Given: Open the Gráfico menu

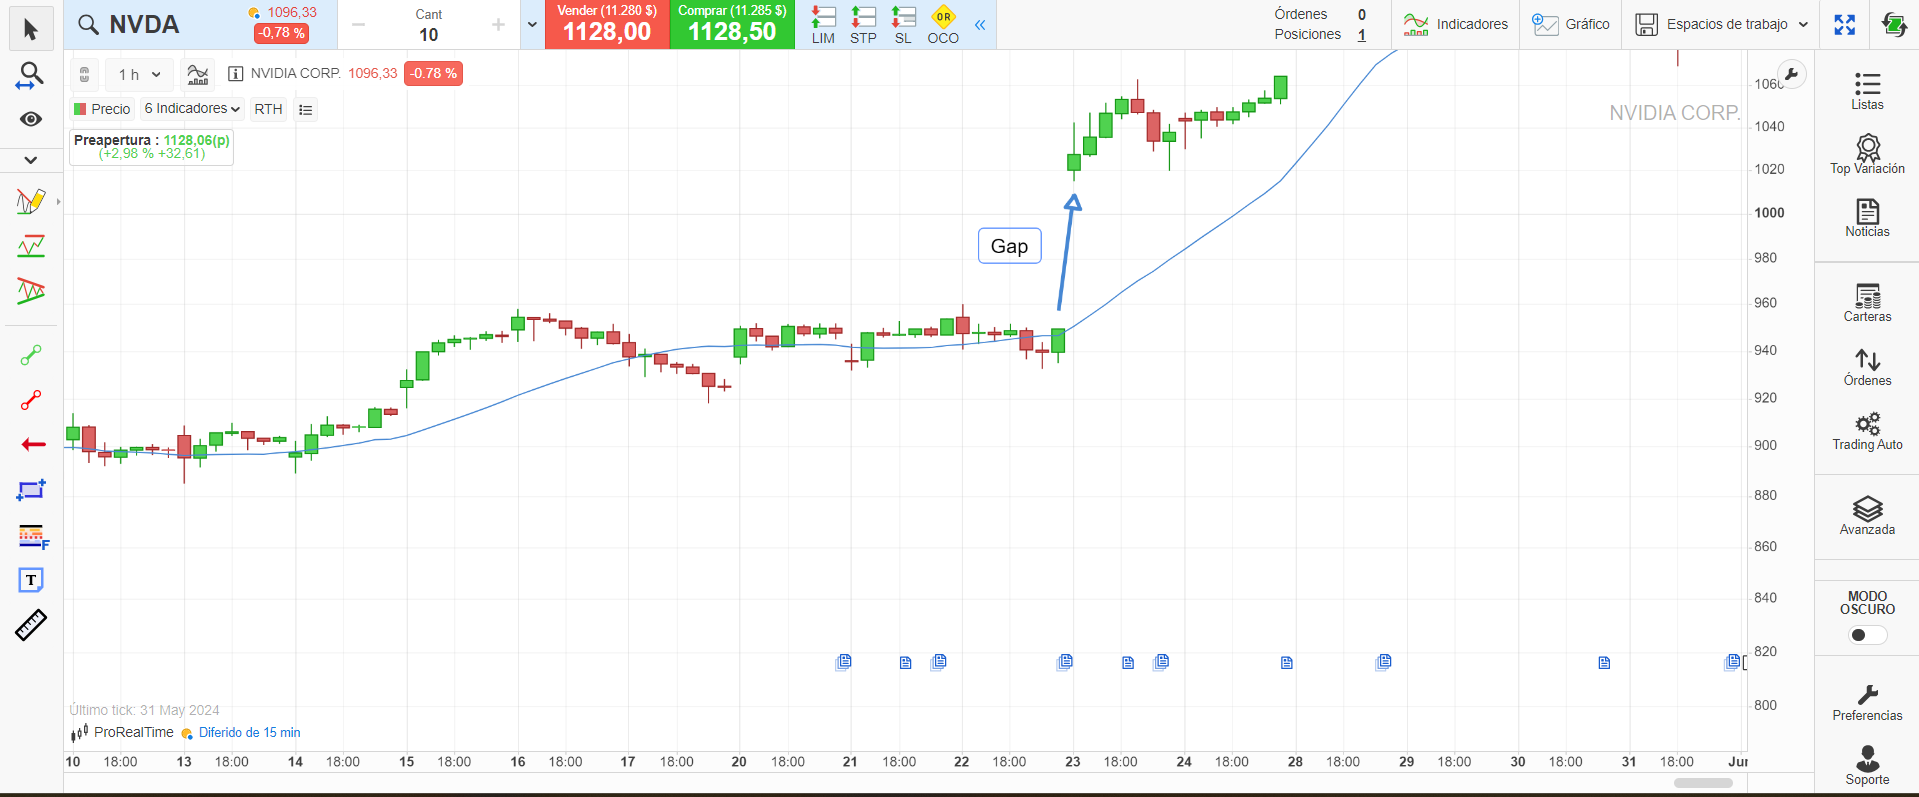Looking at the screenshot, I should click(x=1571, y=24).
